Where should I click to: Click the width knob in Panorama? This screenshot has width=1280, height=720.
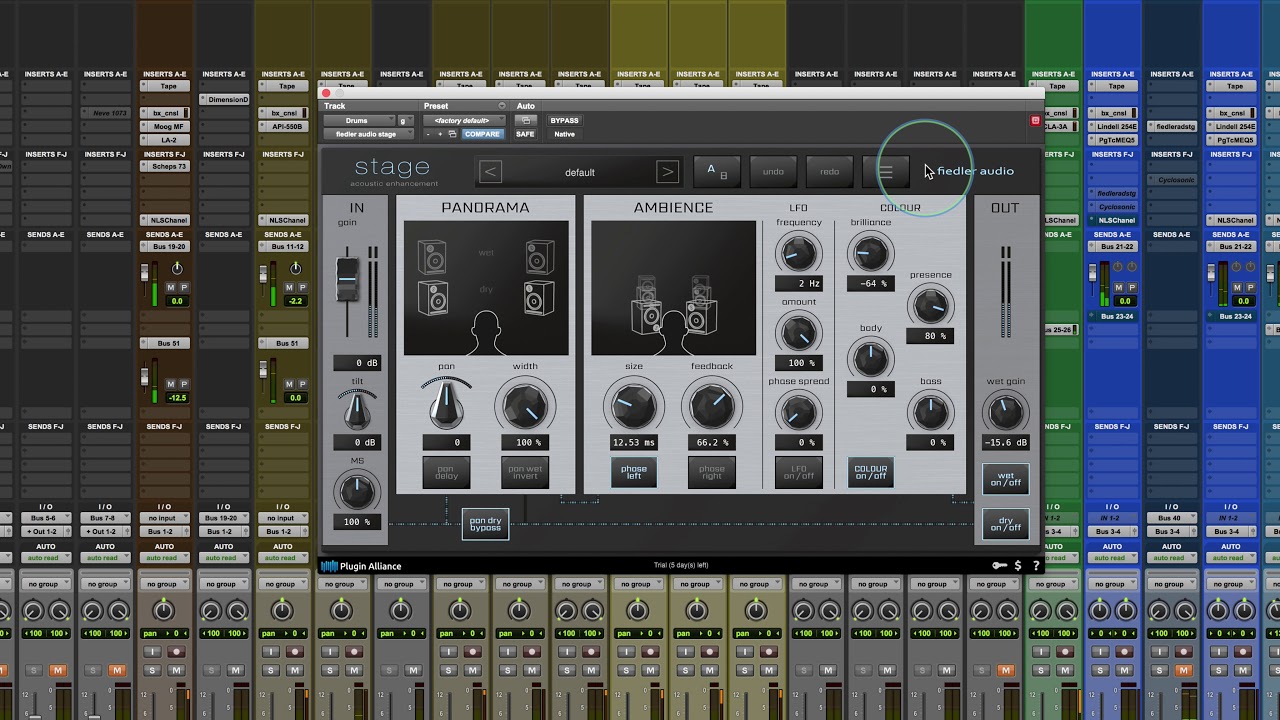(525, 406)
